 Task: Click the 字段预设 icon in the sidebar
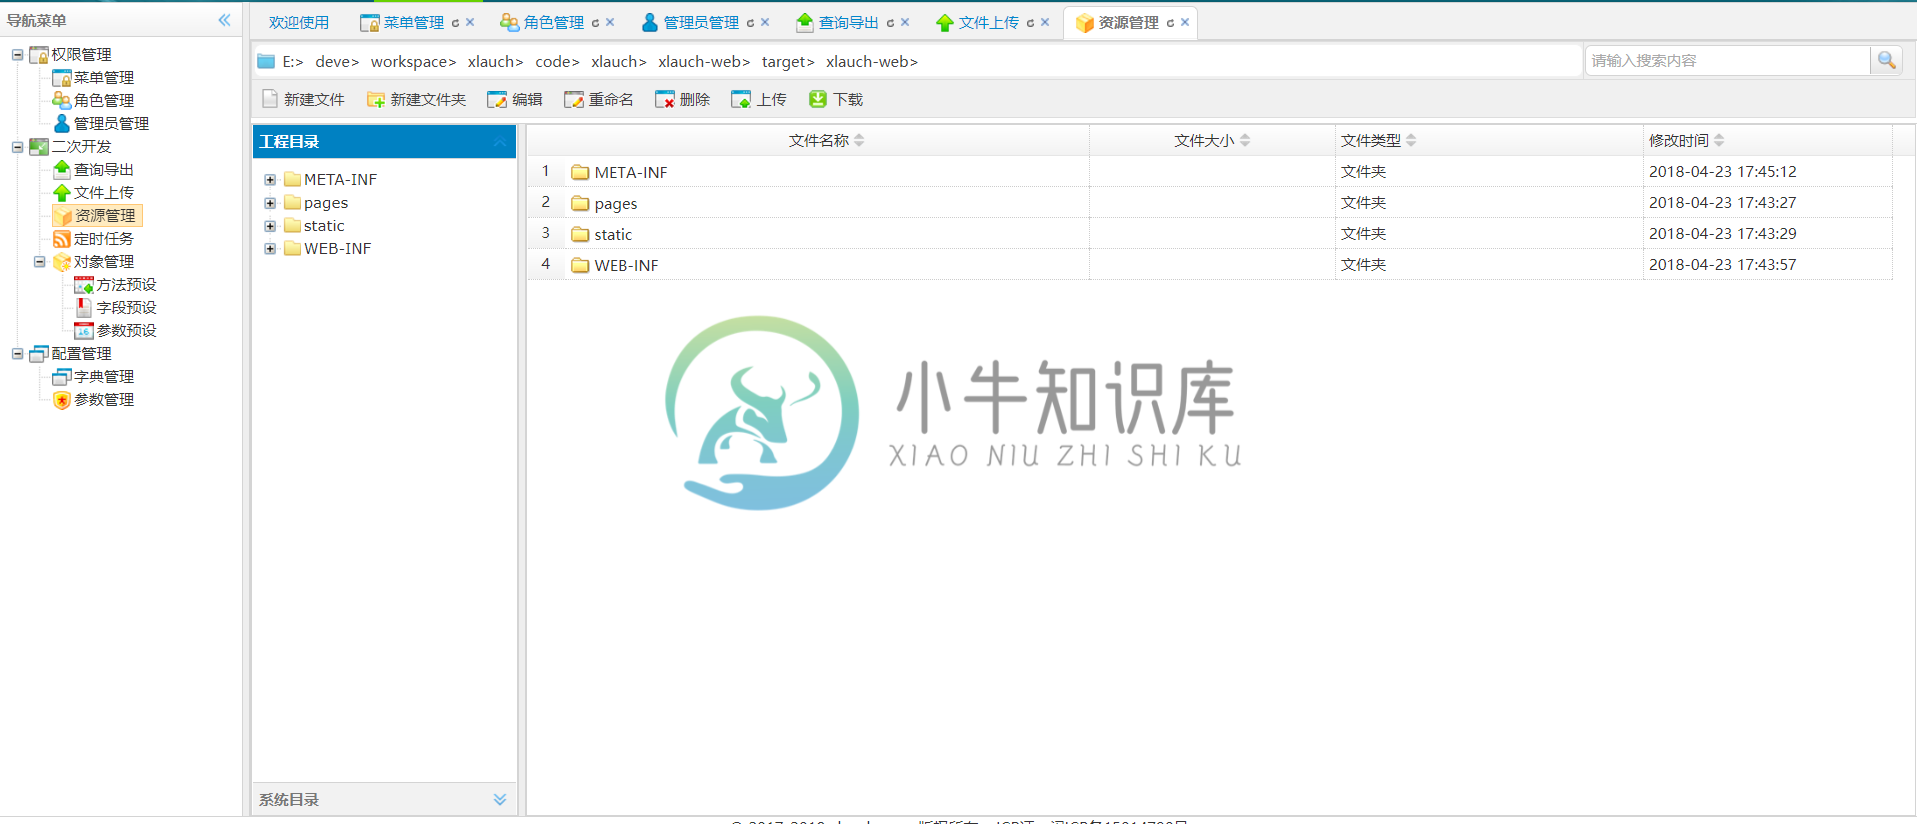(84, 307)
